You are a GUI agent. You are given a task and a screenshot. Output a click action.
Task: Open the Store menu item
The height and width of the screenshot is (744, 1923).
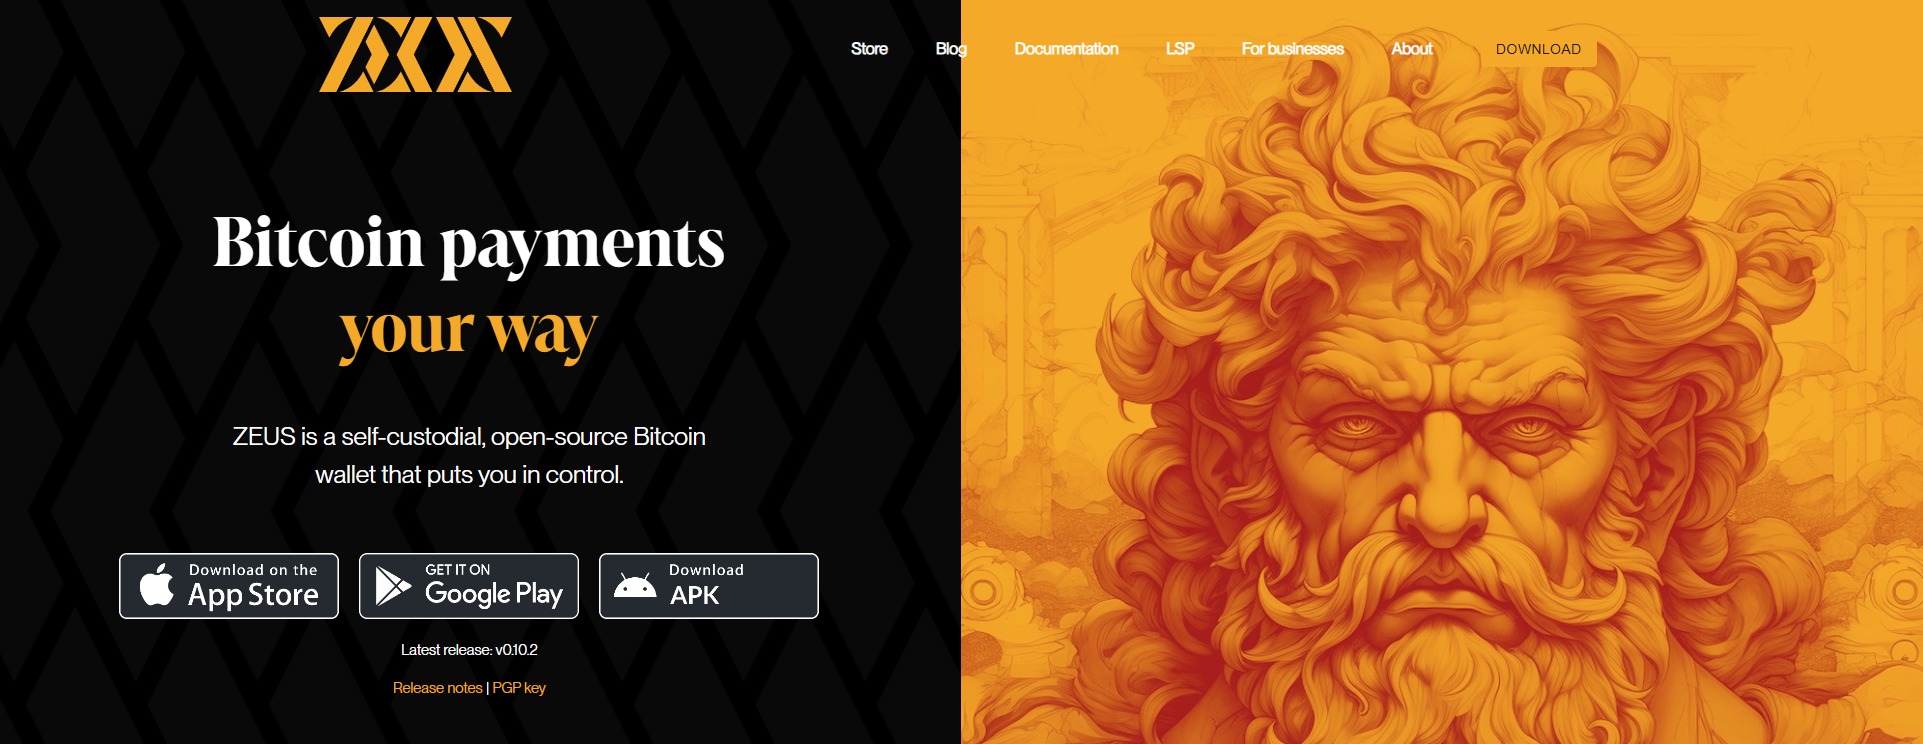pos(869,49)
